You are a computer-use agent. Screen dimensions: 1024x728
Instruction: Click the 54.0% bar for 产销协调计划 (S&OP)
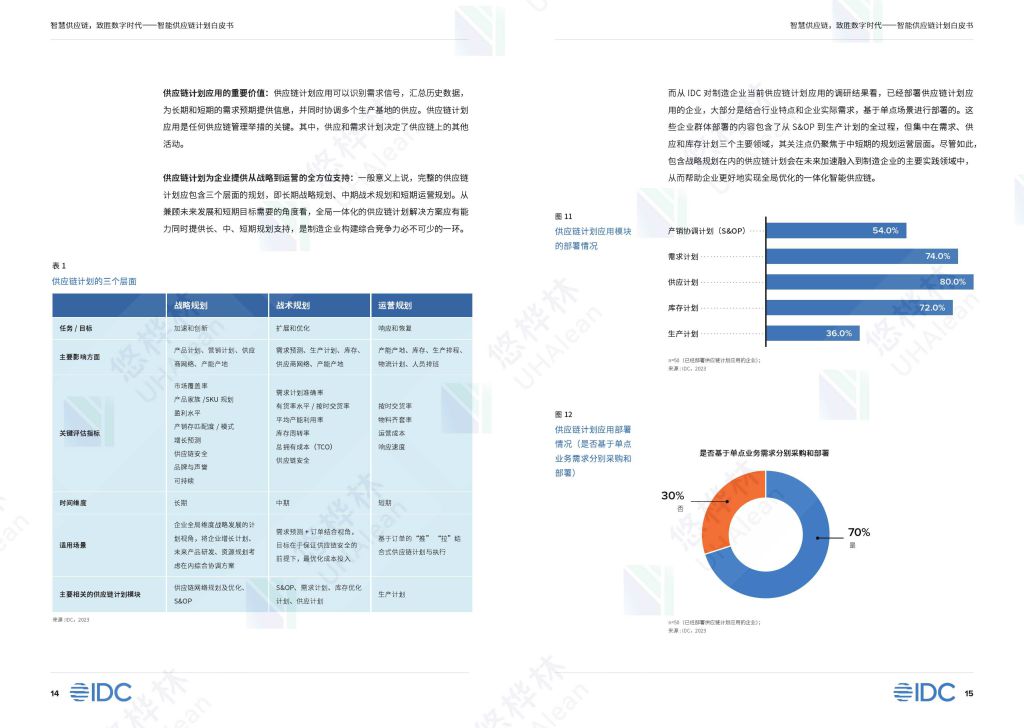[x=836, y=230]
